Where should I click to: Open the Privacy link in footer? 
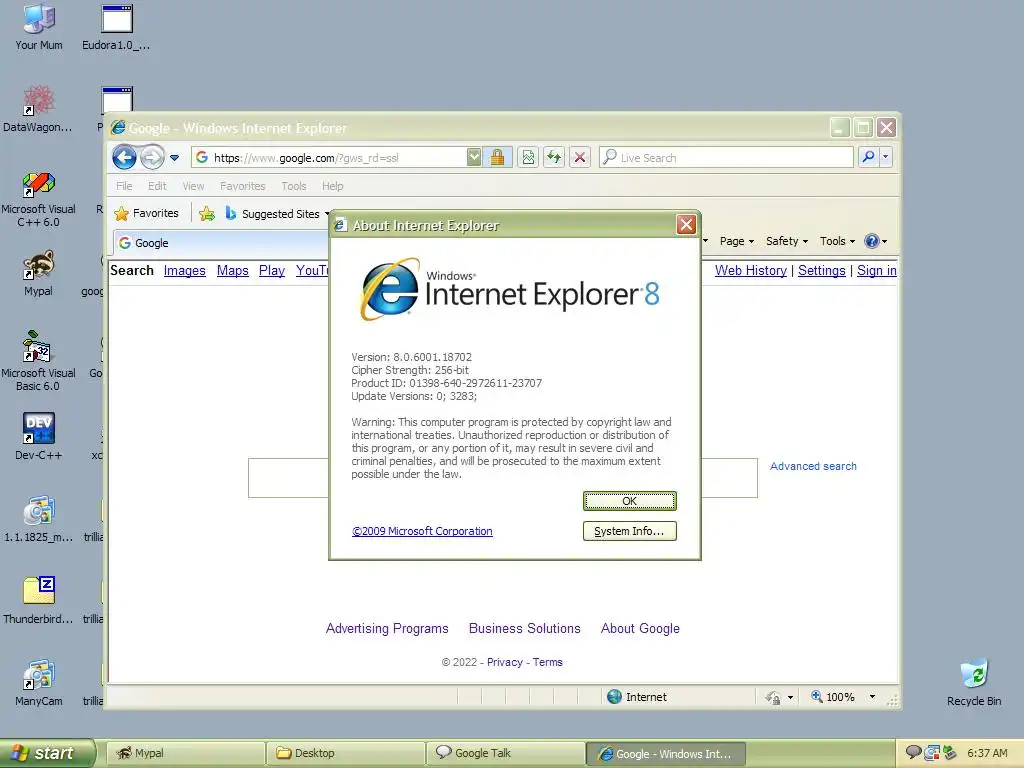(505, 662)
